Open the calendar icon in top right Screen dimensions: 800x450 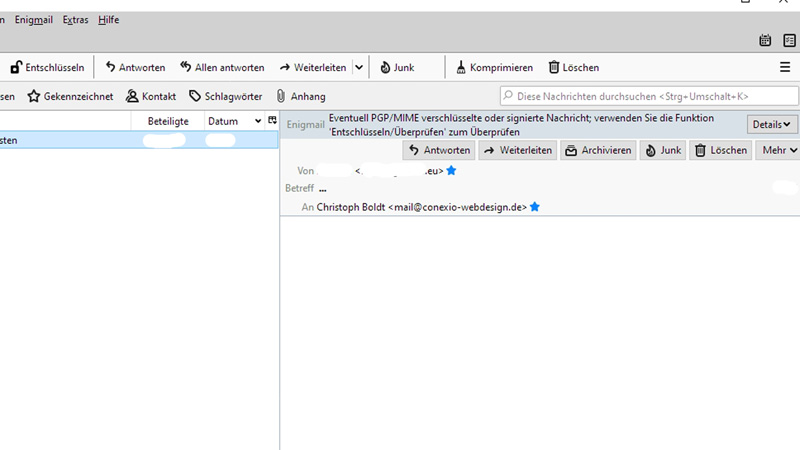(766, 40)
